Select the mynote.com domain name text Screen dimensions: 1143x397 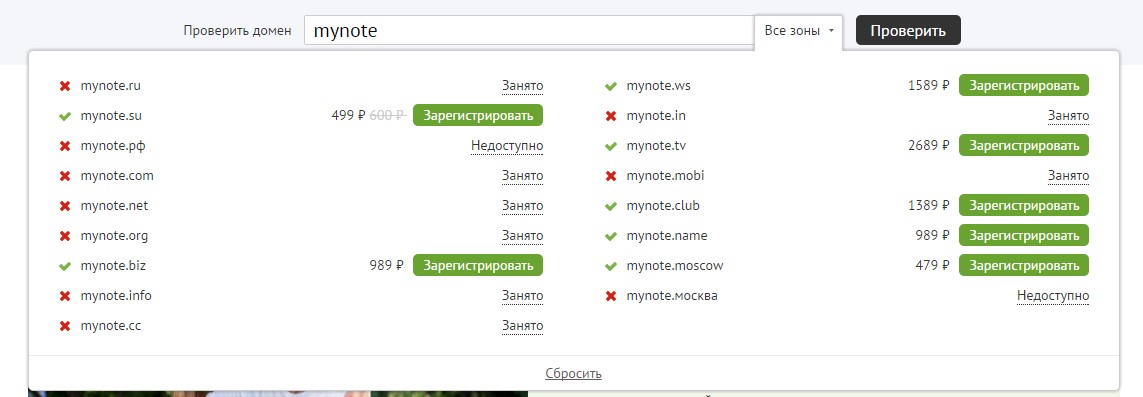tap(117, 176)
